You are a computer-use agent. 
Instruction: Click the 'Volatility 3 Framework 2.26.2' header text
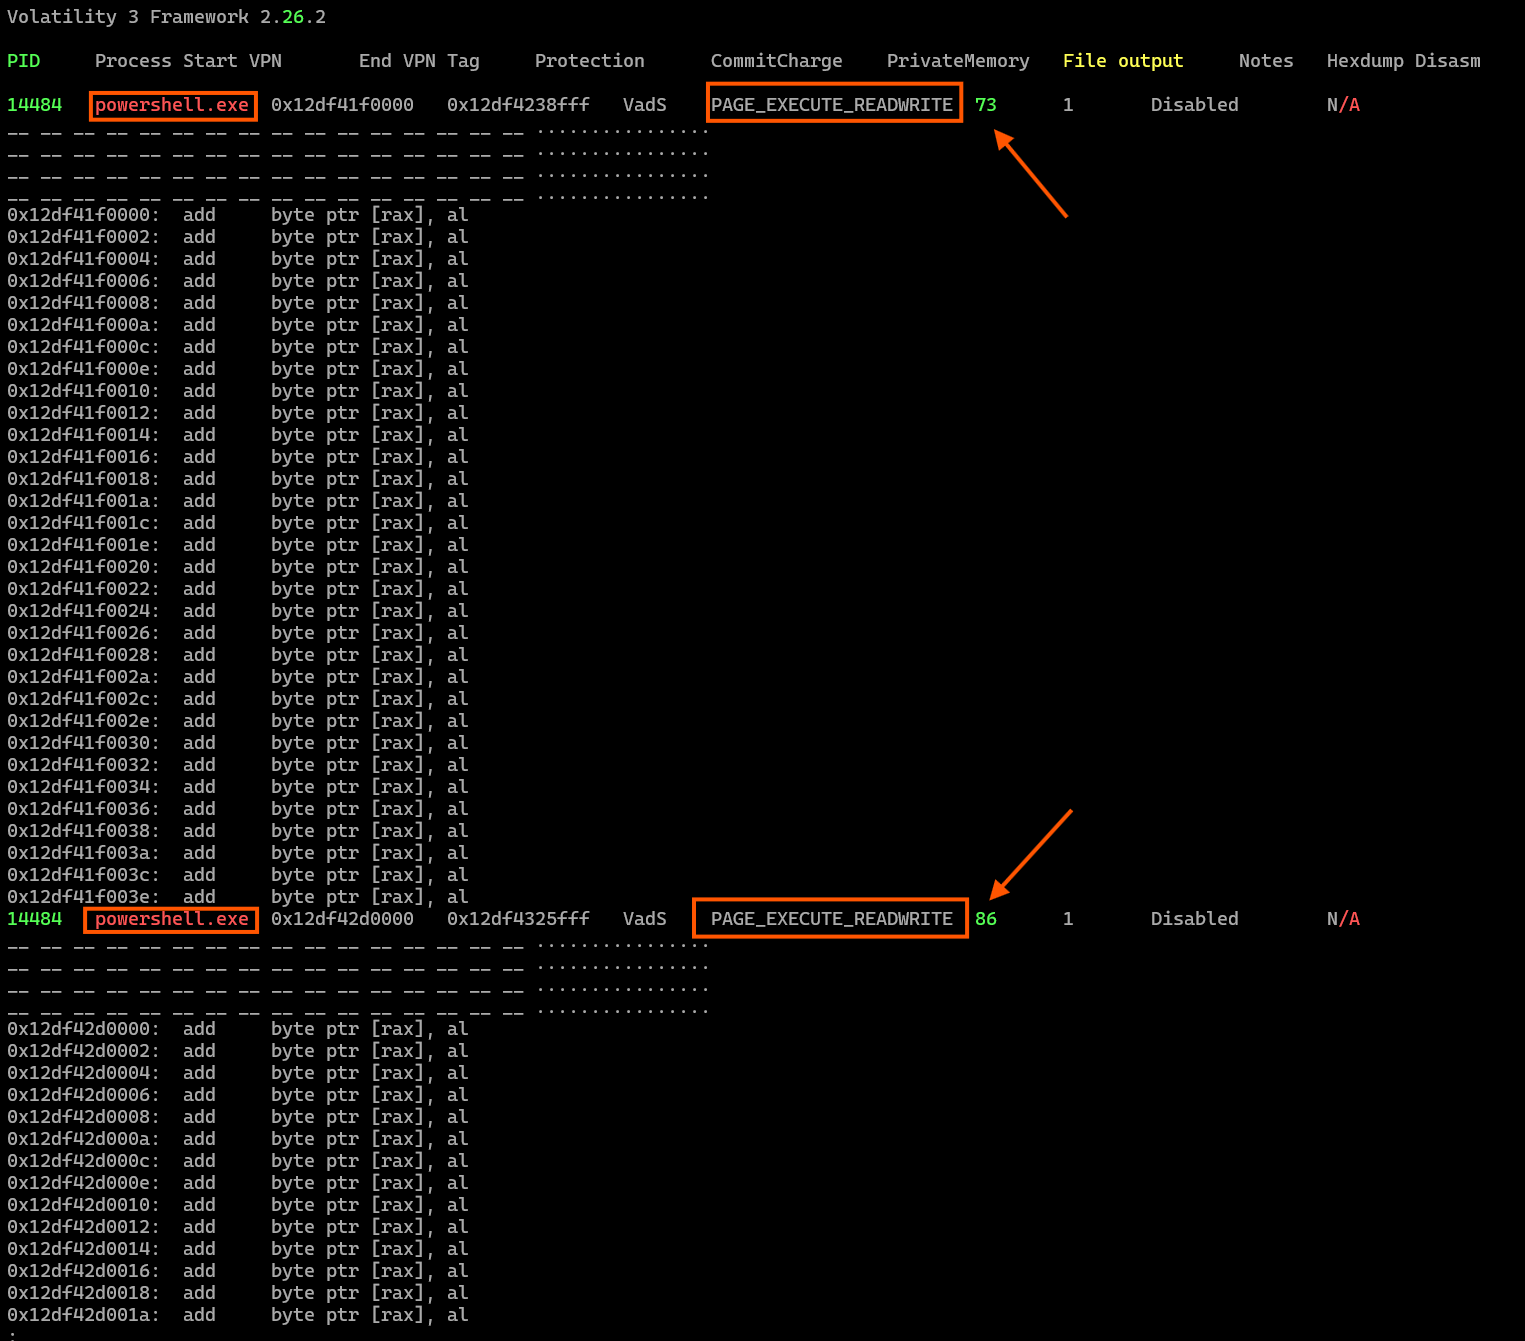(x=166, y=17)
